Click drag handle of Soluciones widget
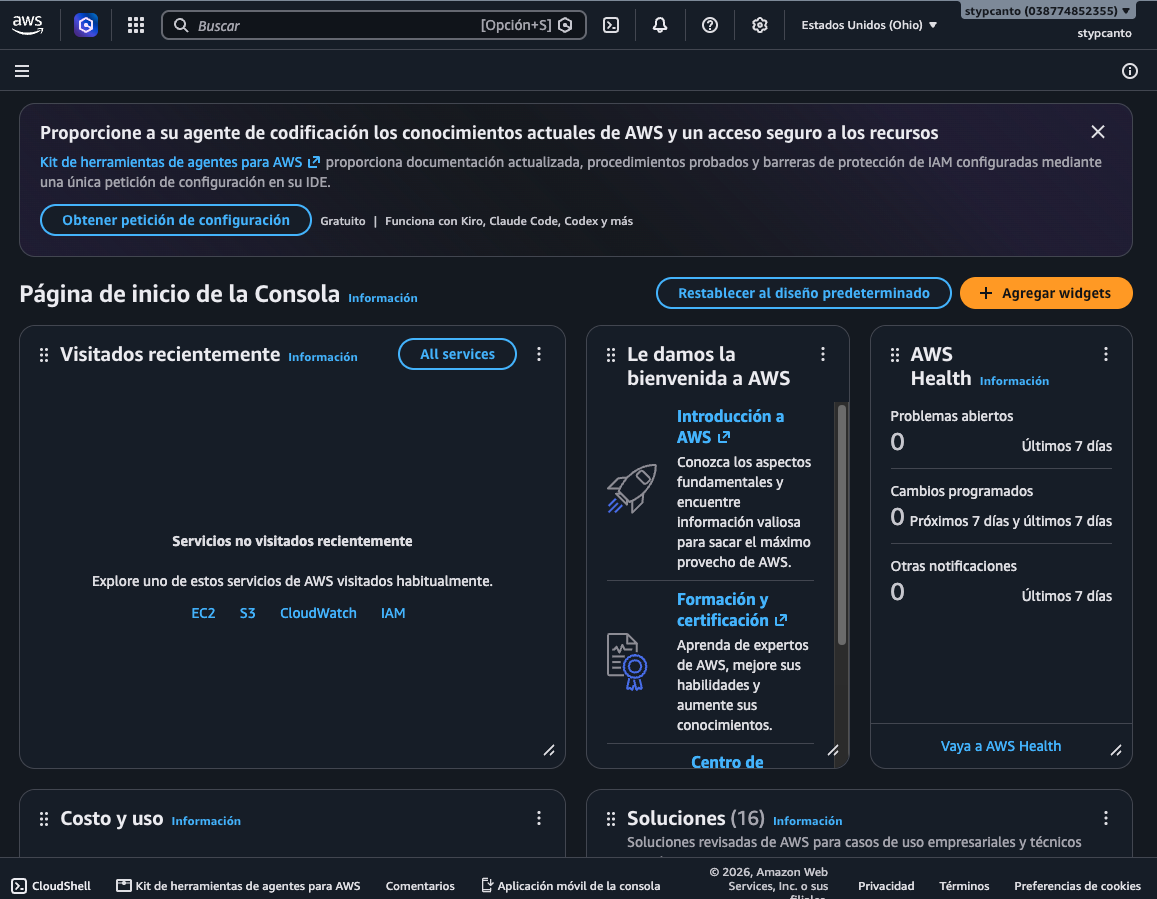The height and width of the screenshot is (899, 1157). [611, 819]
